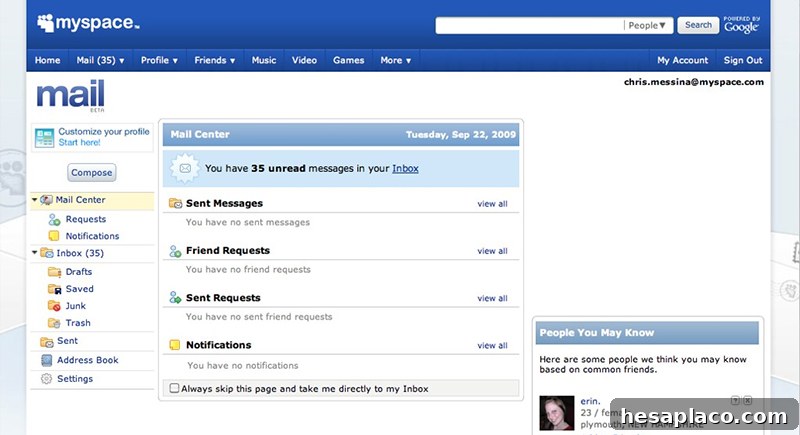Open the Profile dropdown menu
The width and height of the screenshot is (800, 435).
coord(159,60)
